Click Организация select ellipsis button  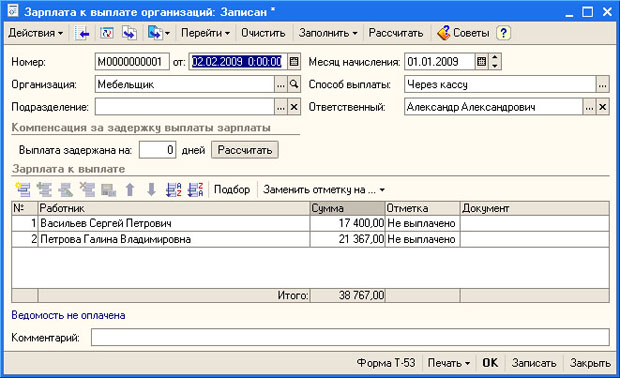click(x=281, y=84)
